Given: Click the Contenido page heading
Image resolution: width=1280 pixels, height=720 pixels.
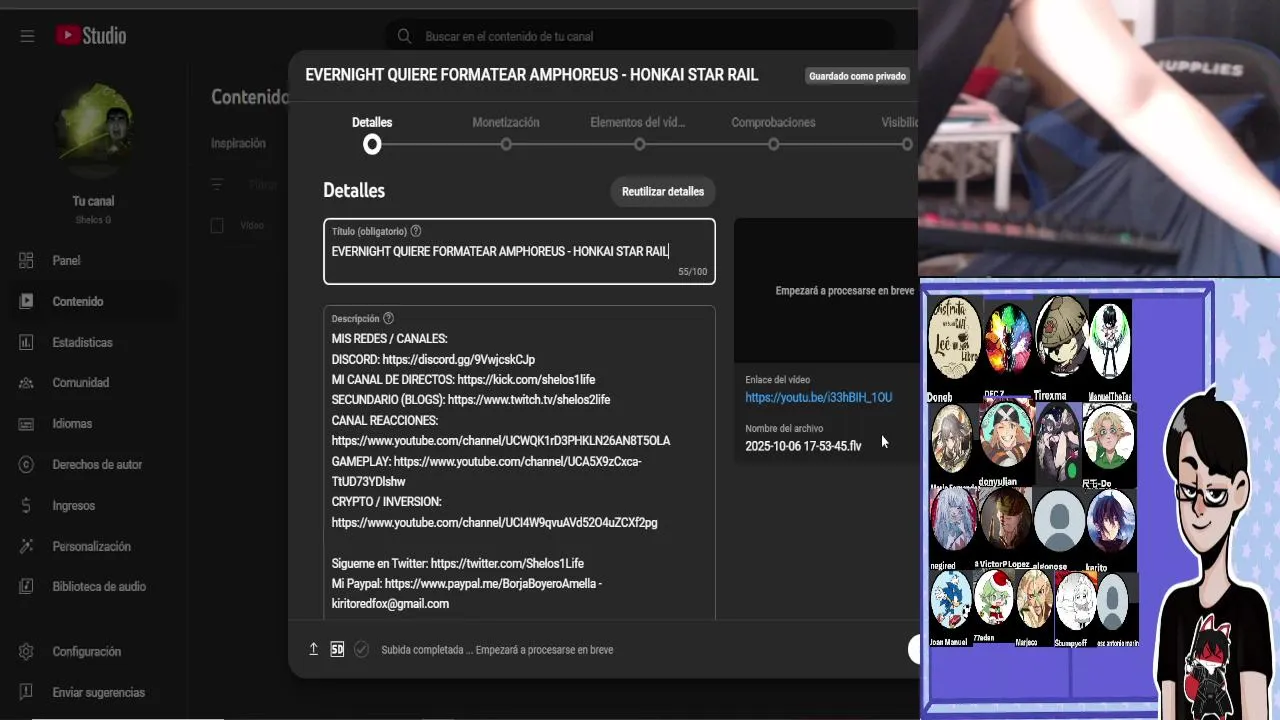Looking at the screenshot, I should tap(249, 97).
